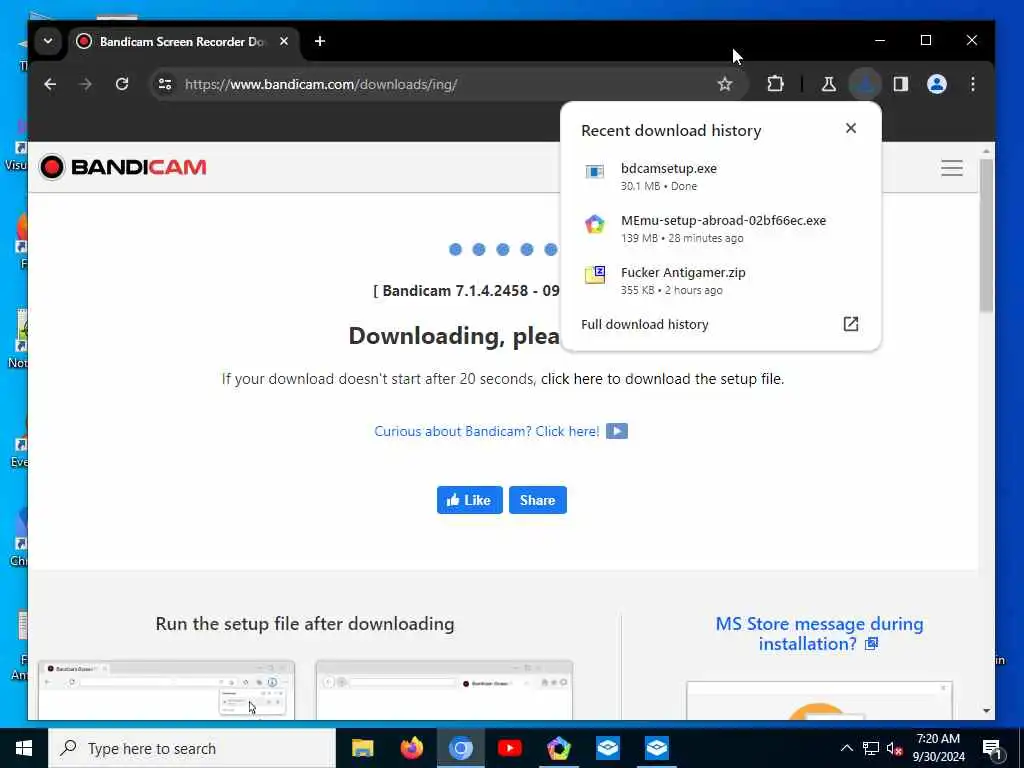Click the network tray icon
The height and width of the screenshot is (768, 1024).
[x=871, y=748]
